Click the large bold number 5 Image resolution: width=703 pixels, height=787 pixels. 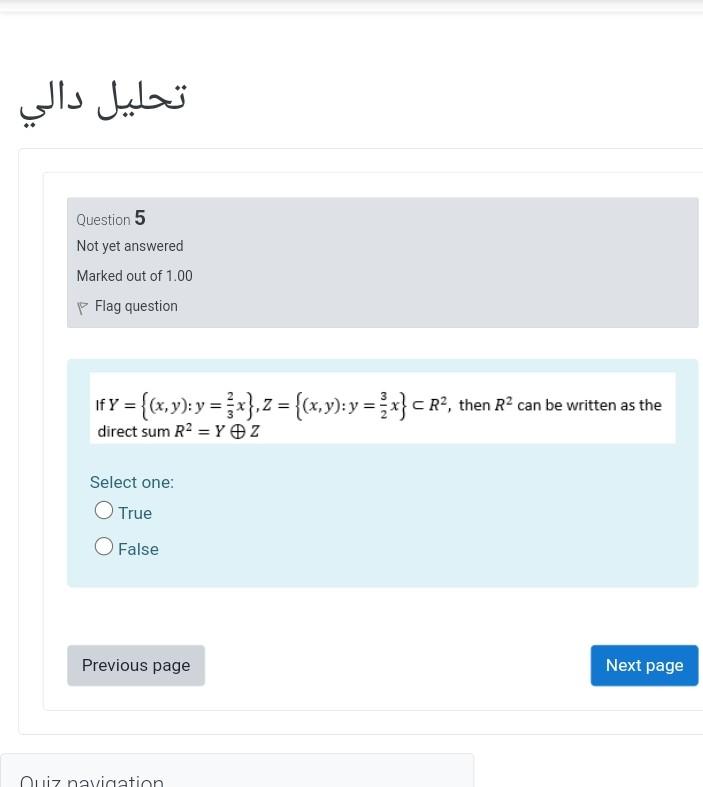[x=140, y=218]
